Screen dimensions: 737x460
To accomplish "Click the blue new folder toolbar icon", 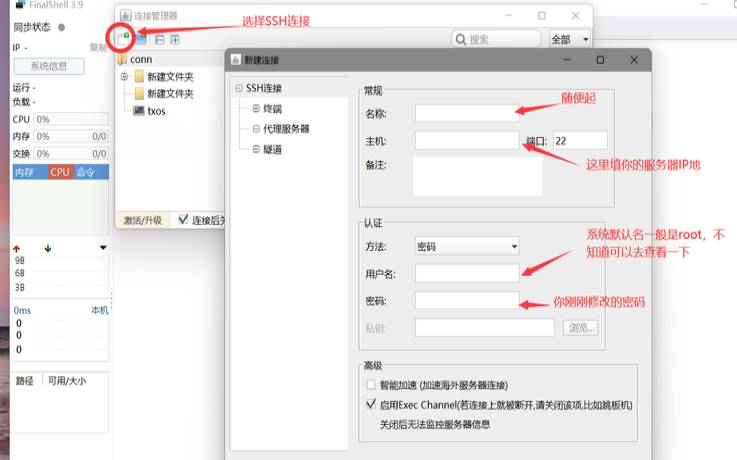I will tap(141, 39).
